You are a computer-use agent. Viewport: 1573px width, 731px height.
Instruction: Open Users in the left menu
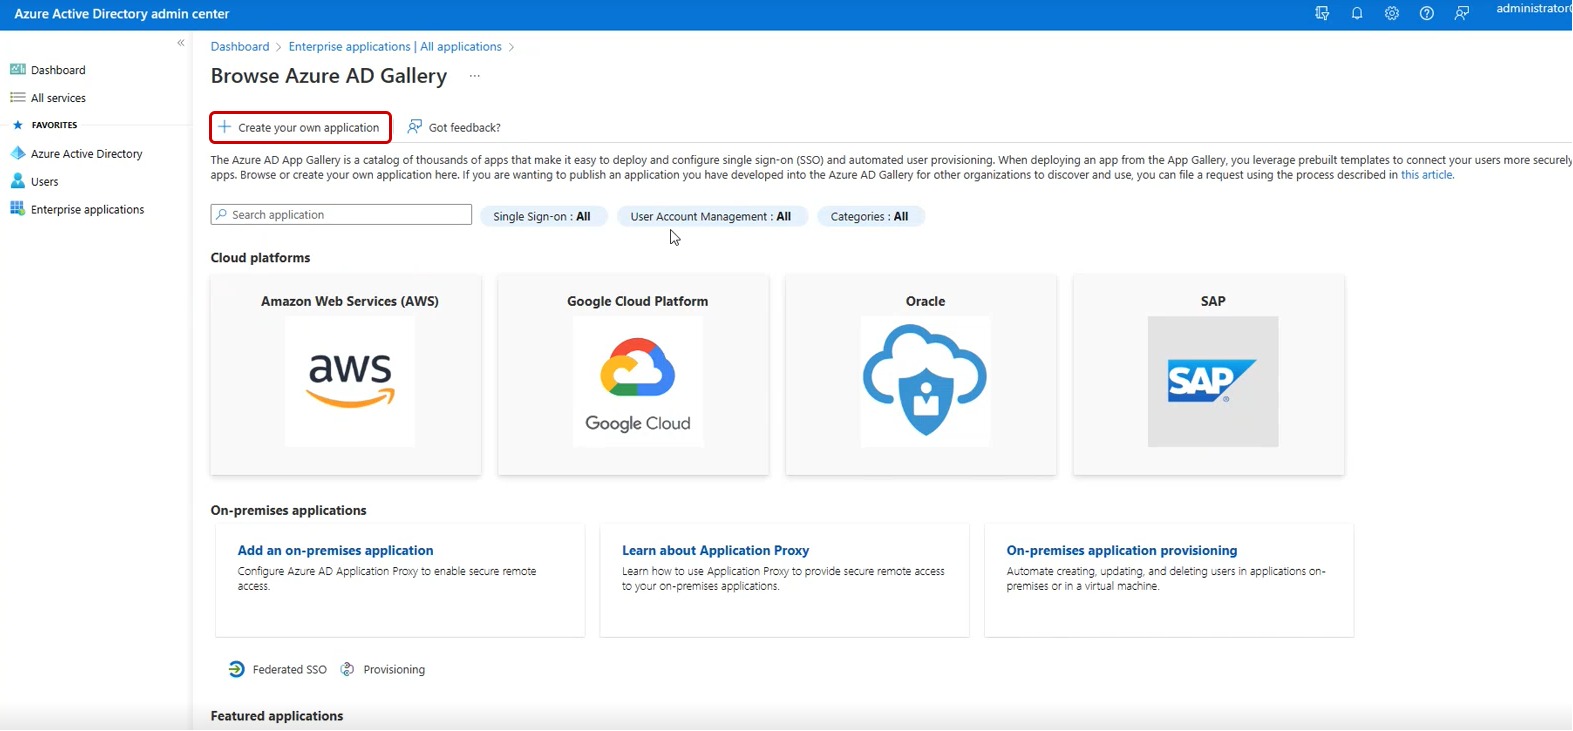[45, 182]
